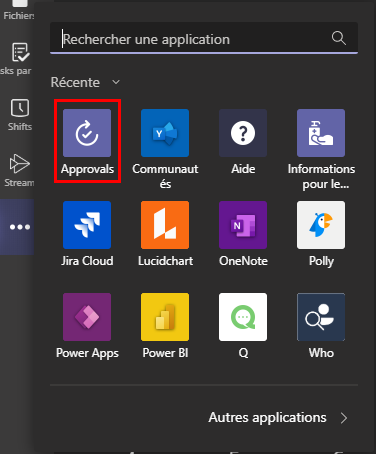Launch the Power BI app
Image resolution: width=376 pixels, height=454 pixels.
pos(165,317)
